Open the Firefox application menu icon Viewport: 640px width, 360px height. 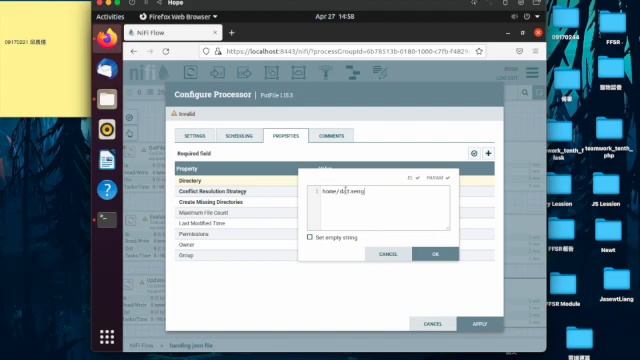coord(536,51)
